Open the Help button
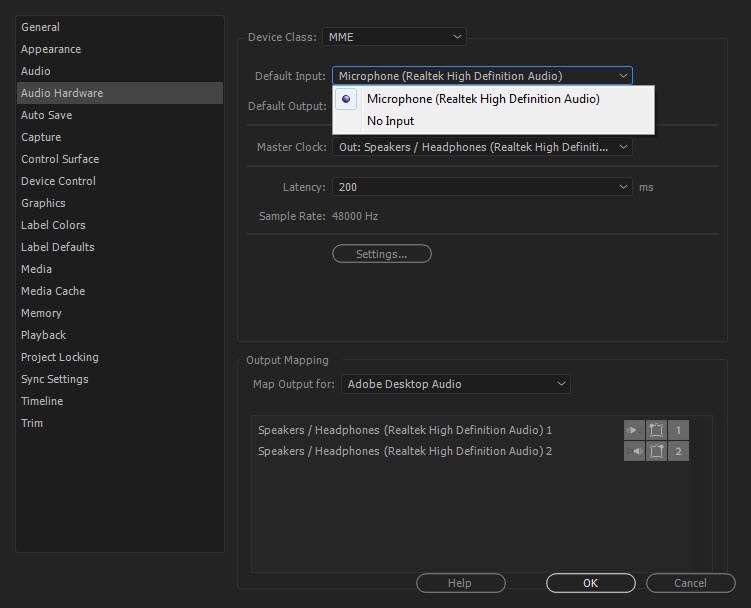The image size is (751, 608). (460, 583)
